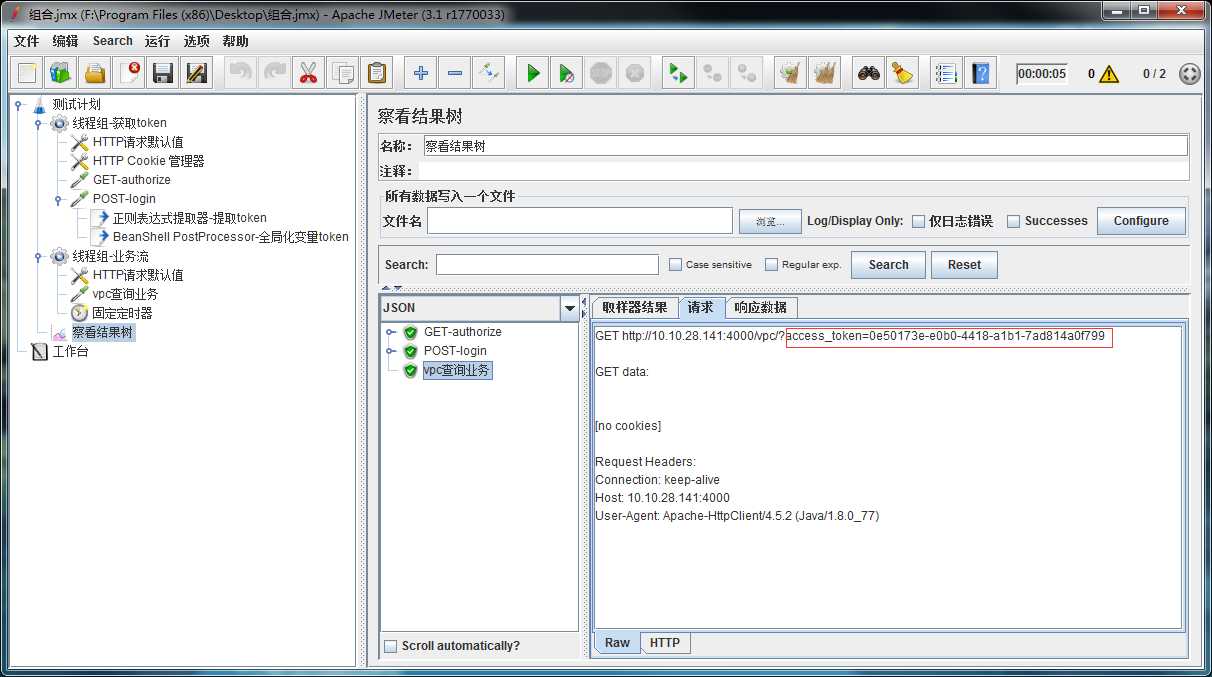
Task: Clear all results with the double broom icon
Action: [825, 73]
